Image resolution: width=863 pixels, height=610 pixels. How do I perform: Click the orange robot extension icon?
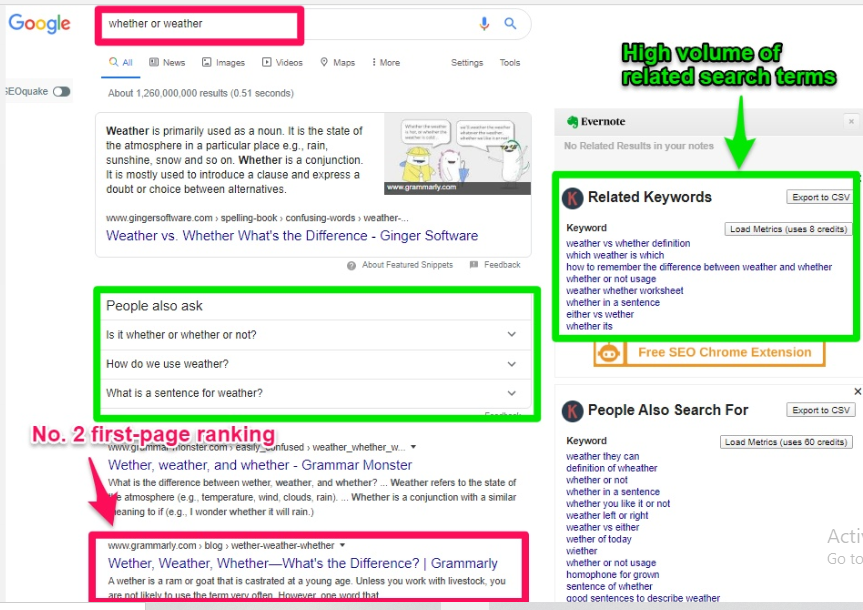(x=609, y=353)
